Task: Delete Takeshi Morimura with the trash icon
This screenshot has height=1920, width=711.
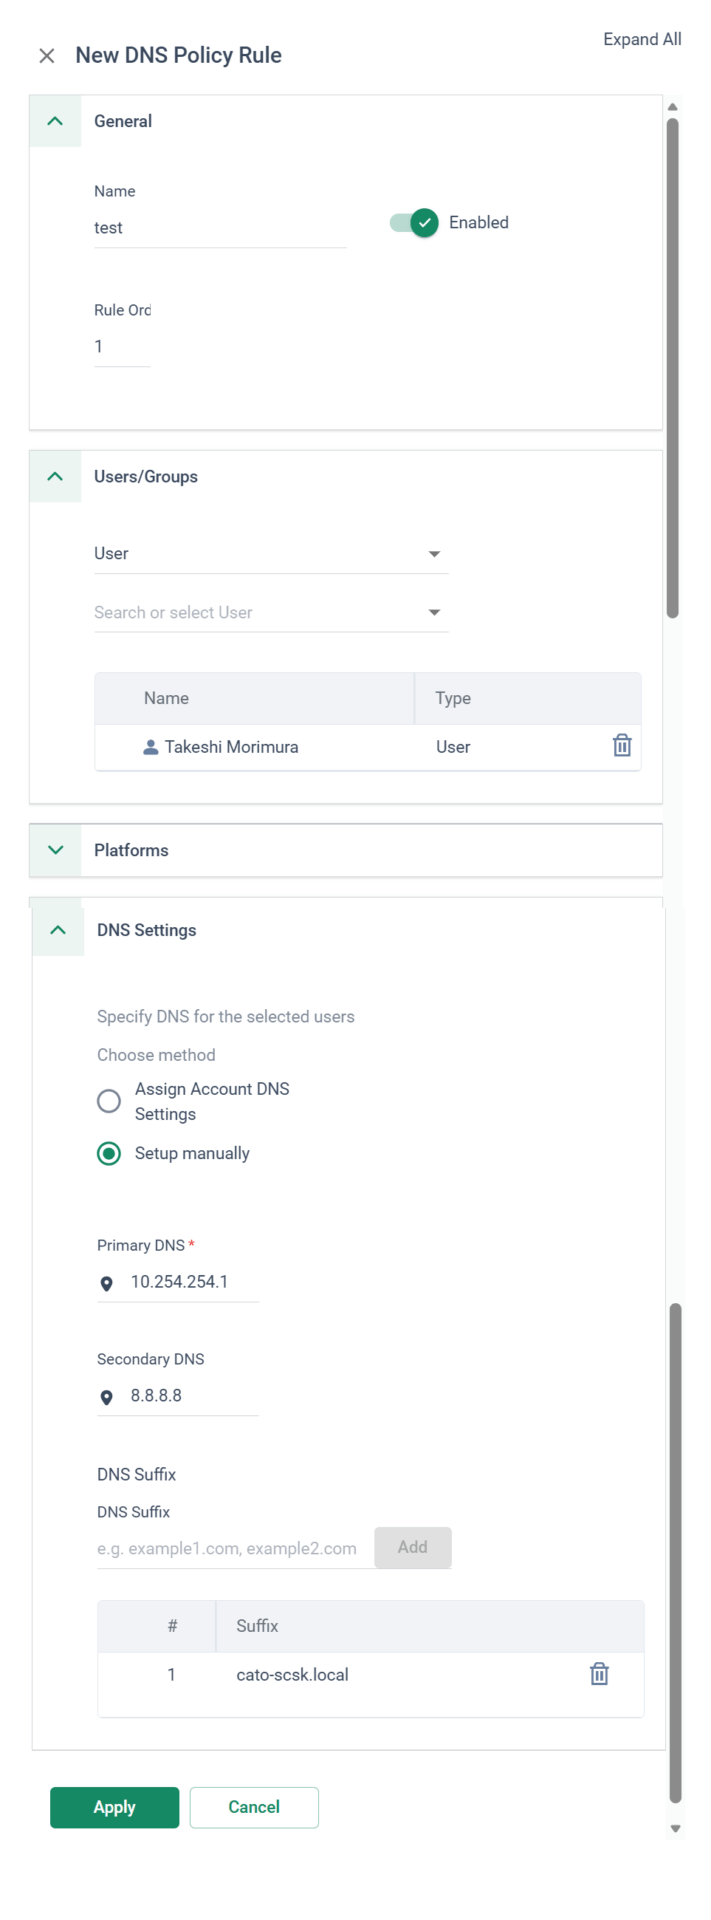Action: 622,746
